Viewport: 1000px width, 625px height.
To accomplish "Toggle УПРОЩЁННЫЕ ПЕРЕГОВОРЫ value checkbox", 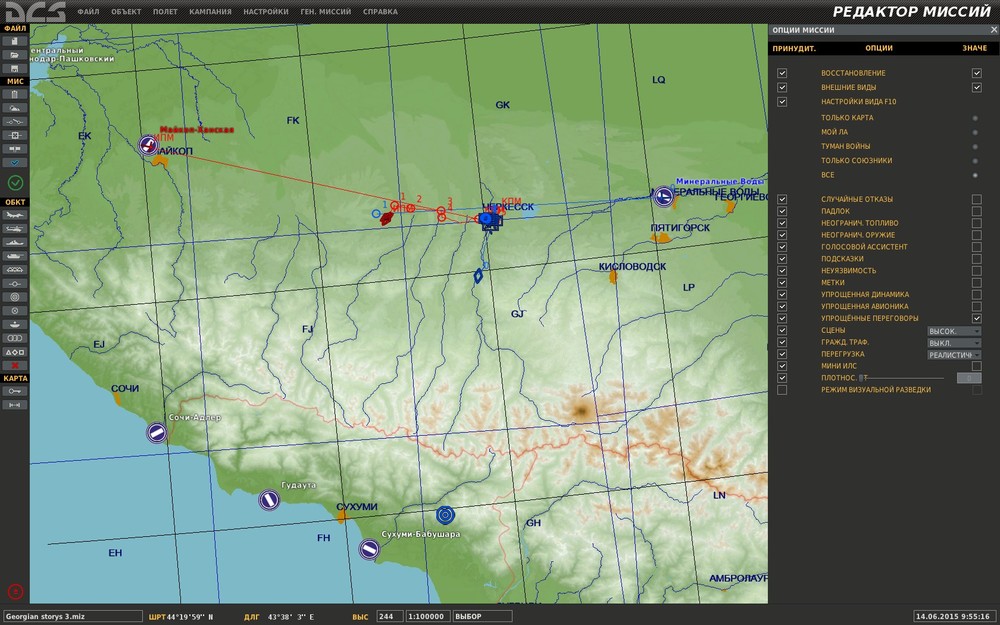I will coord(976,318).
